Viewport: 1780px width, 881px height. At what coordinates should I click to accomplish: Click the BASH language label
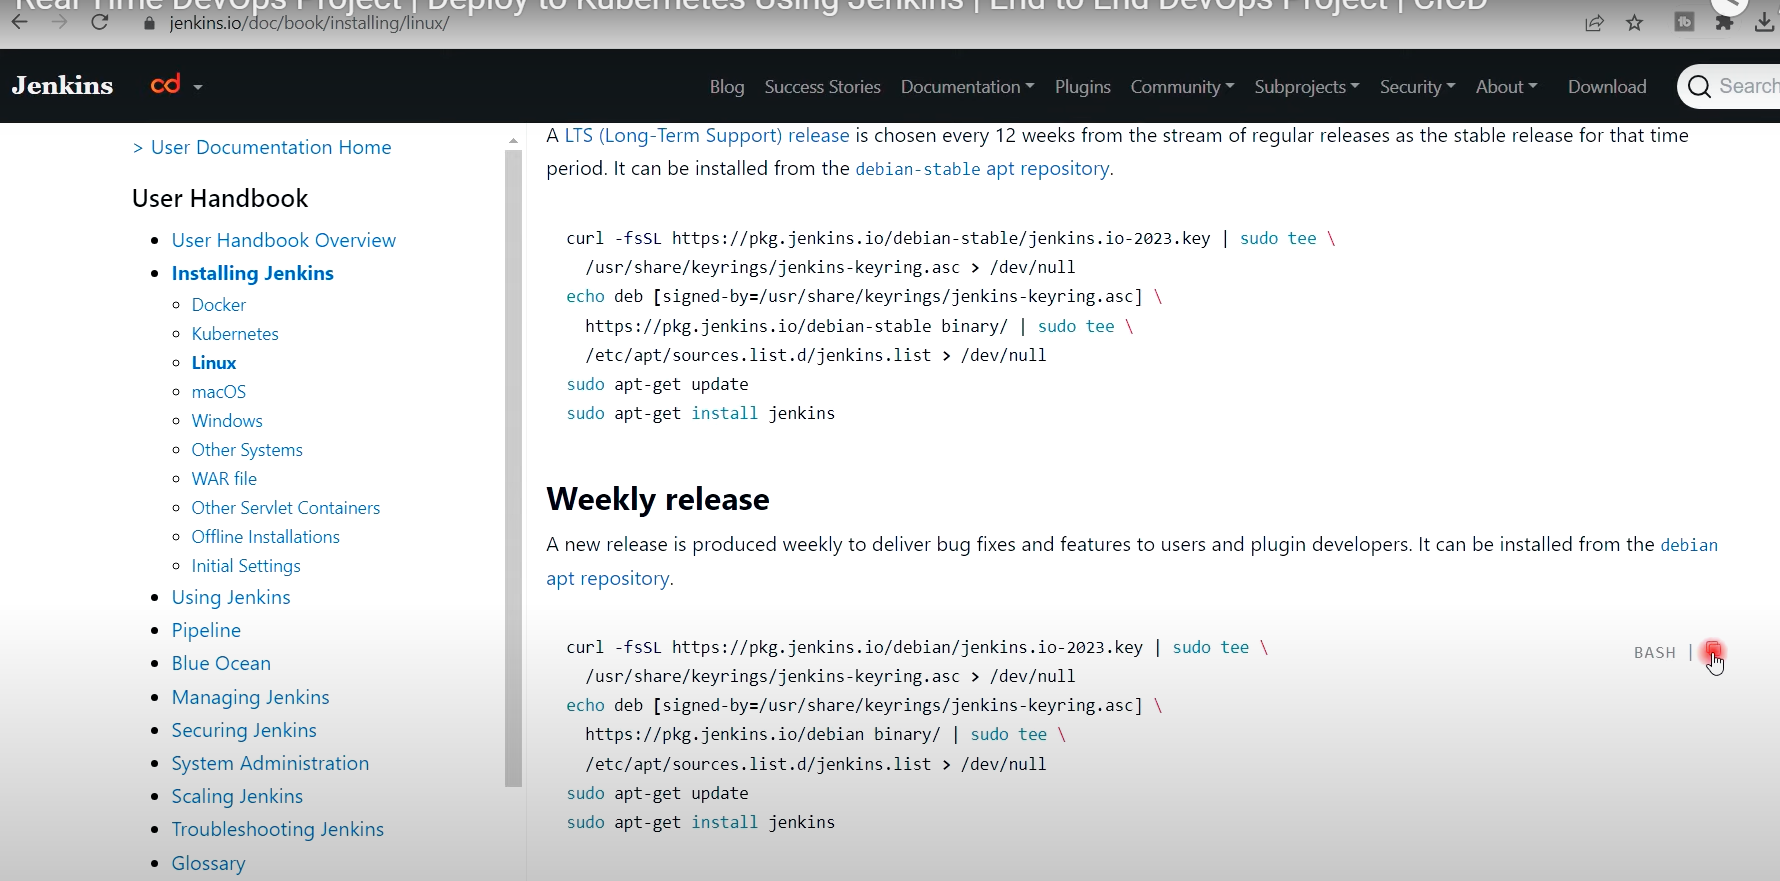(x=1655, y=653)
